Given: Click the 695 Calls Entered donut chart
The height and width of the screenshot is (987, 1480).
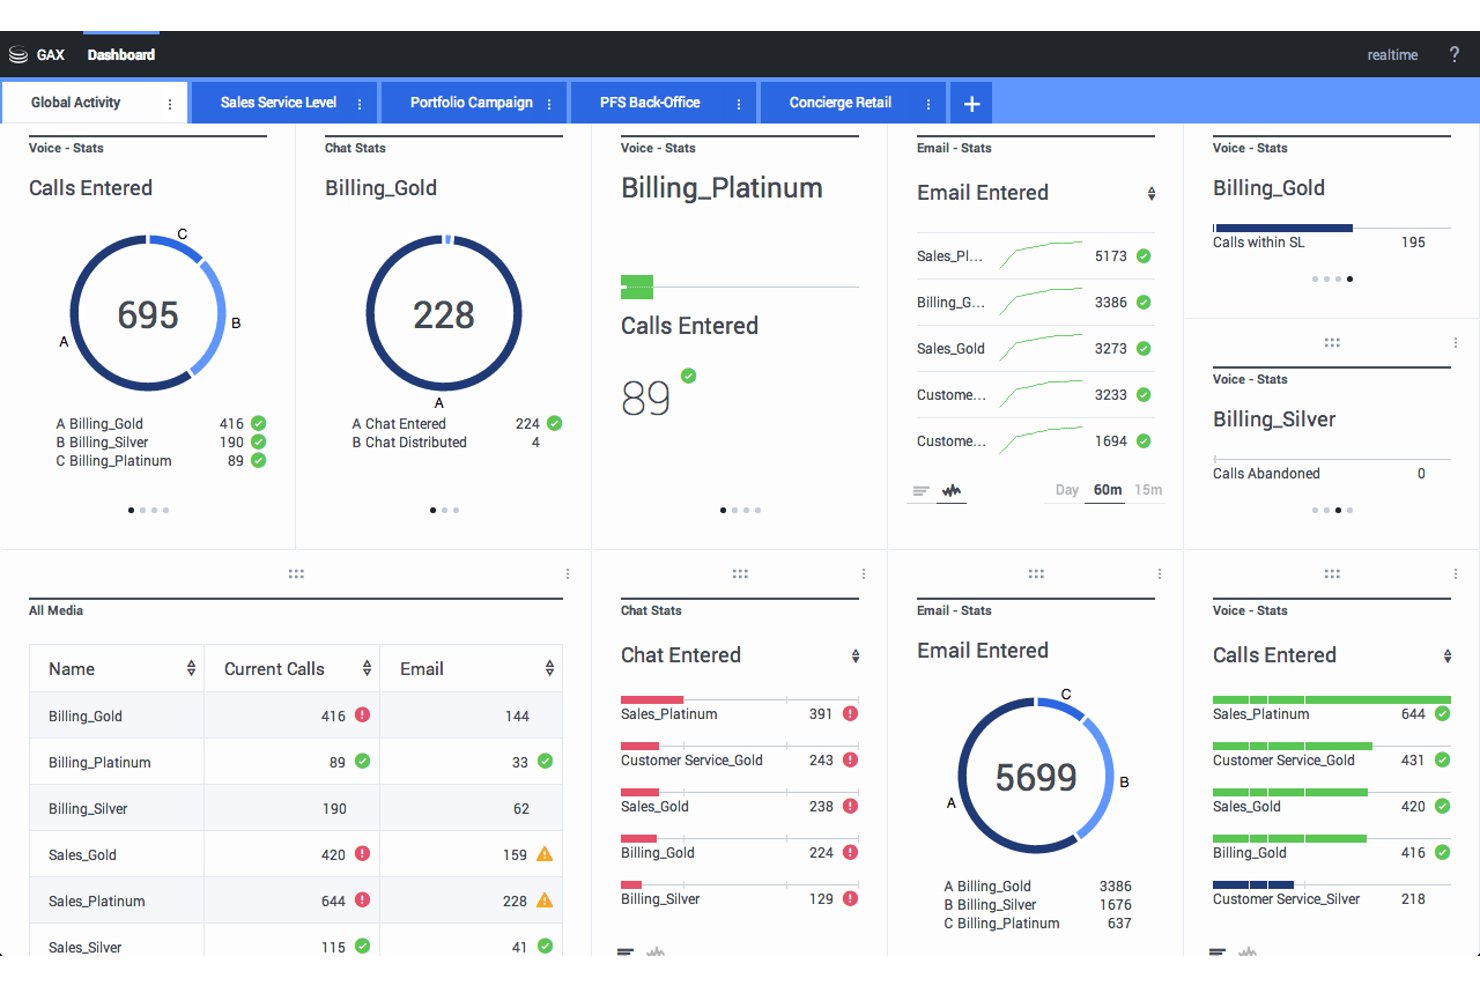Looking at the screenshot, I should click(x=148, y=314).
